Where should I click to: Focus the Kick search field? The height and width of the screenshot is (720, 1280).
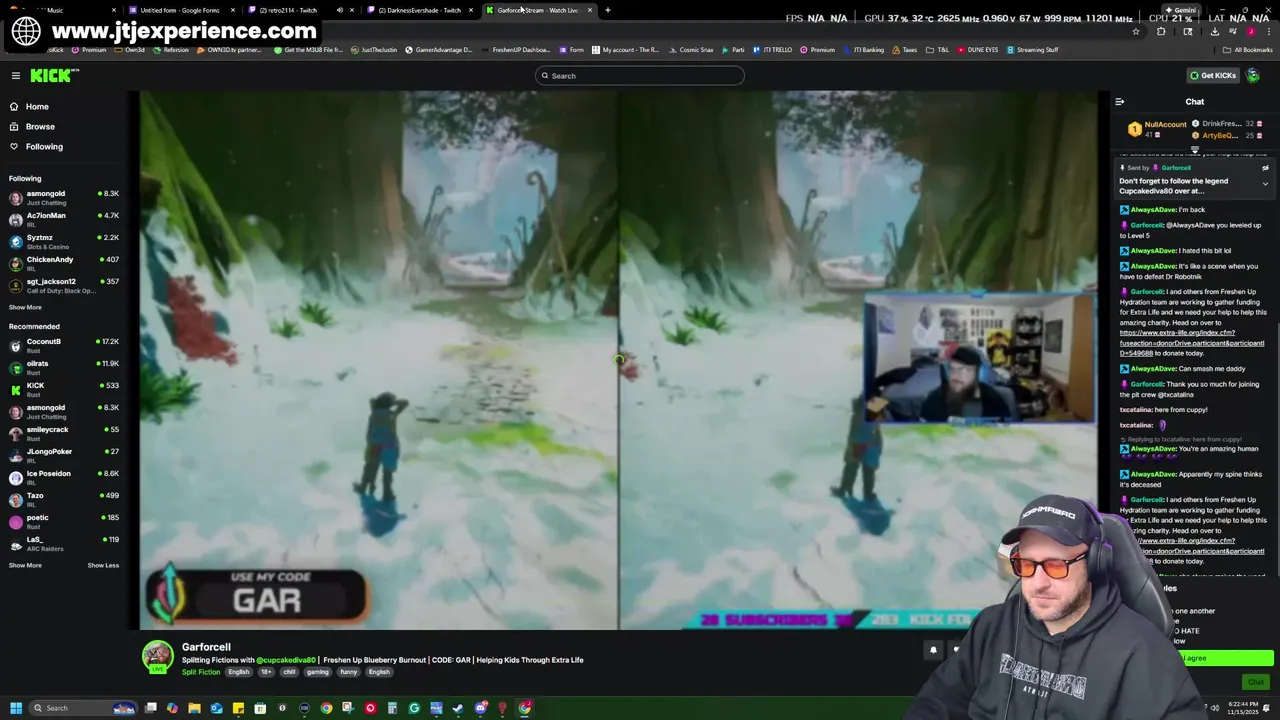[640, 76]
